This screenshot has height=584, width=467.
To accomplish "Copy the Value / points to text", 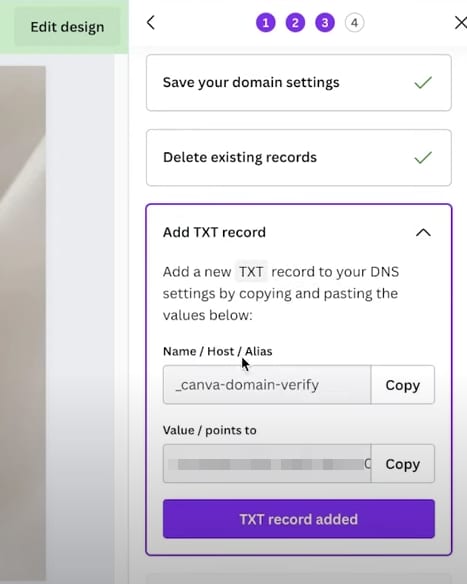I will click(x=403, y=464).
